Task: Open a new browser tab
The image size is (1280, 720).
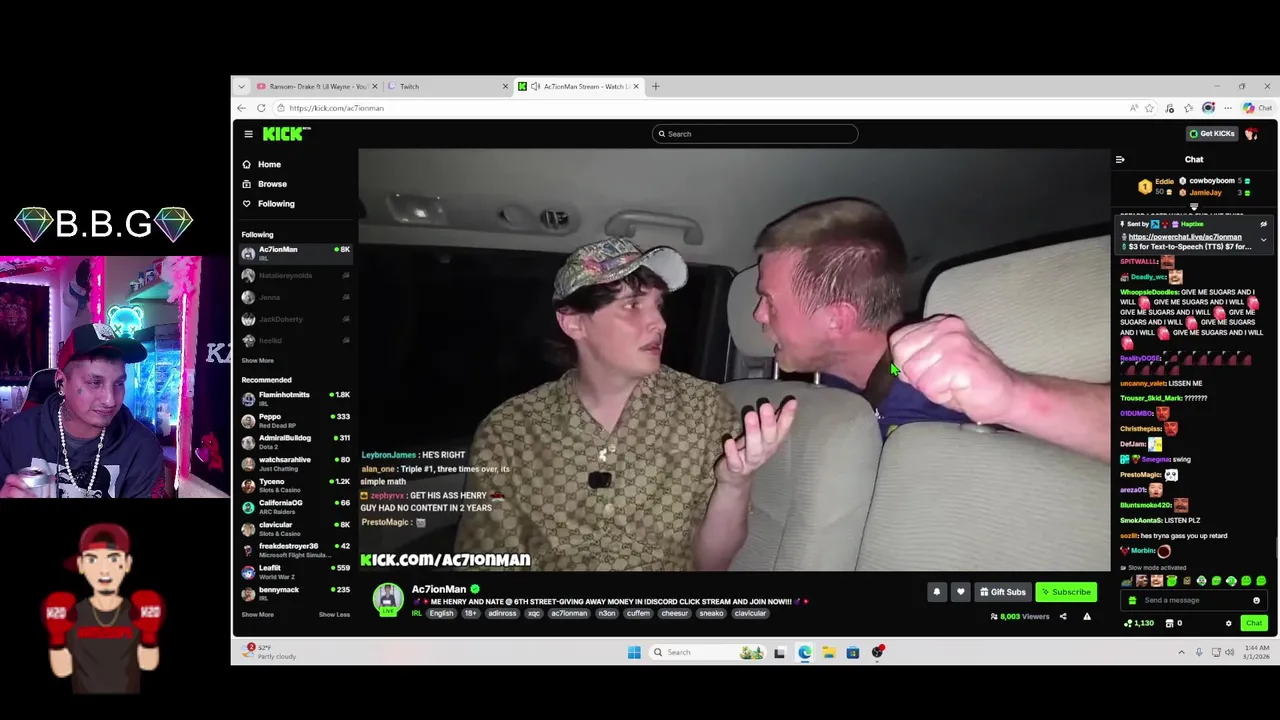Action: (656, 87)
